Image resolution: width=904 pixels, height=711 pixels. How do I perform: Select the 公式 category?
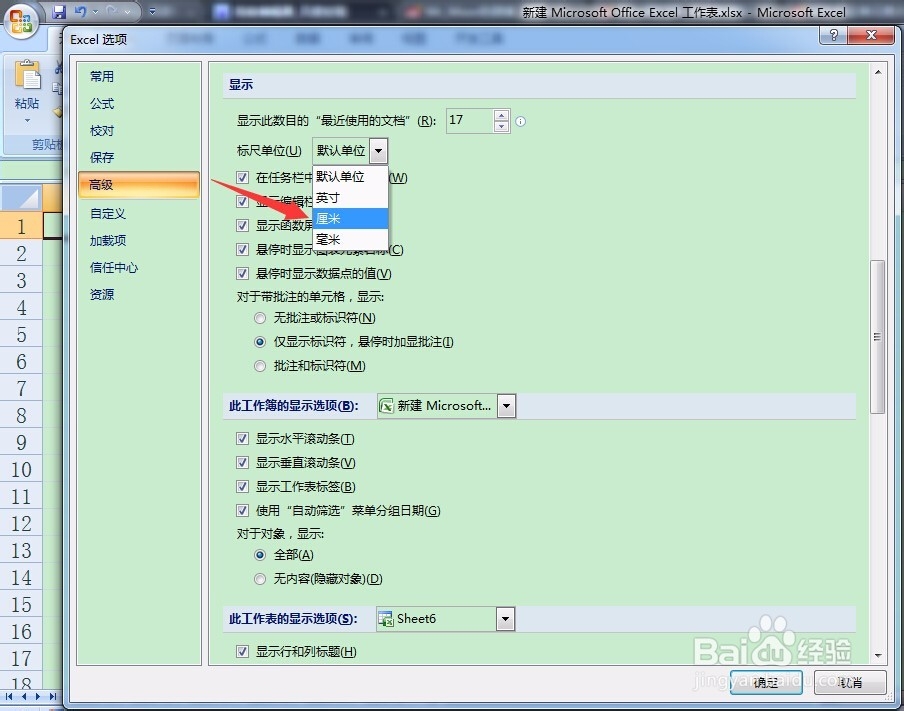(102, 104)
